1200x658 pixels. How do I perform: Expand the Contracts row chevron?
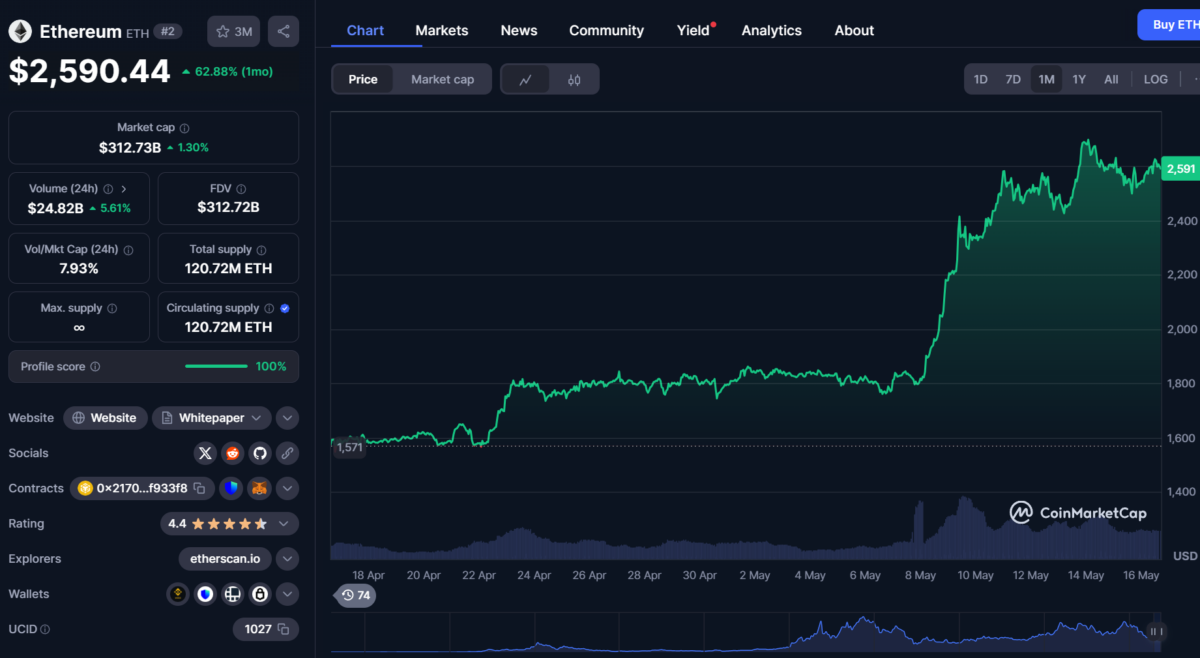[287, 488]
